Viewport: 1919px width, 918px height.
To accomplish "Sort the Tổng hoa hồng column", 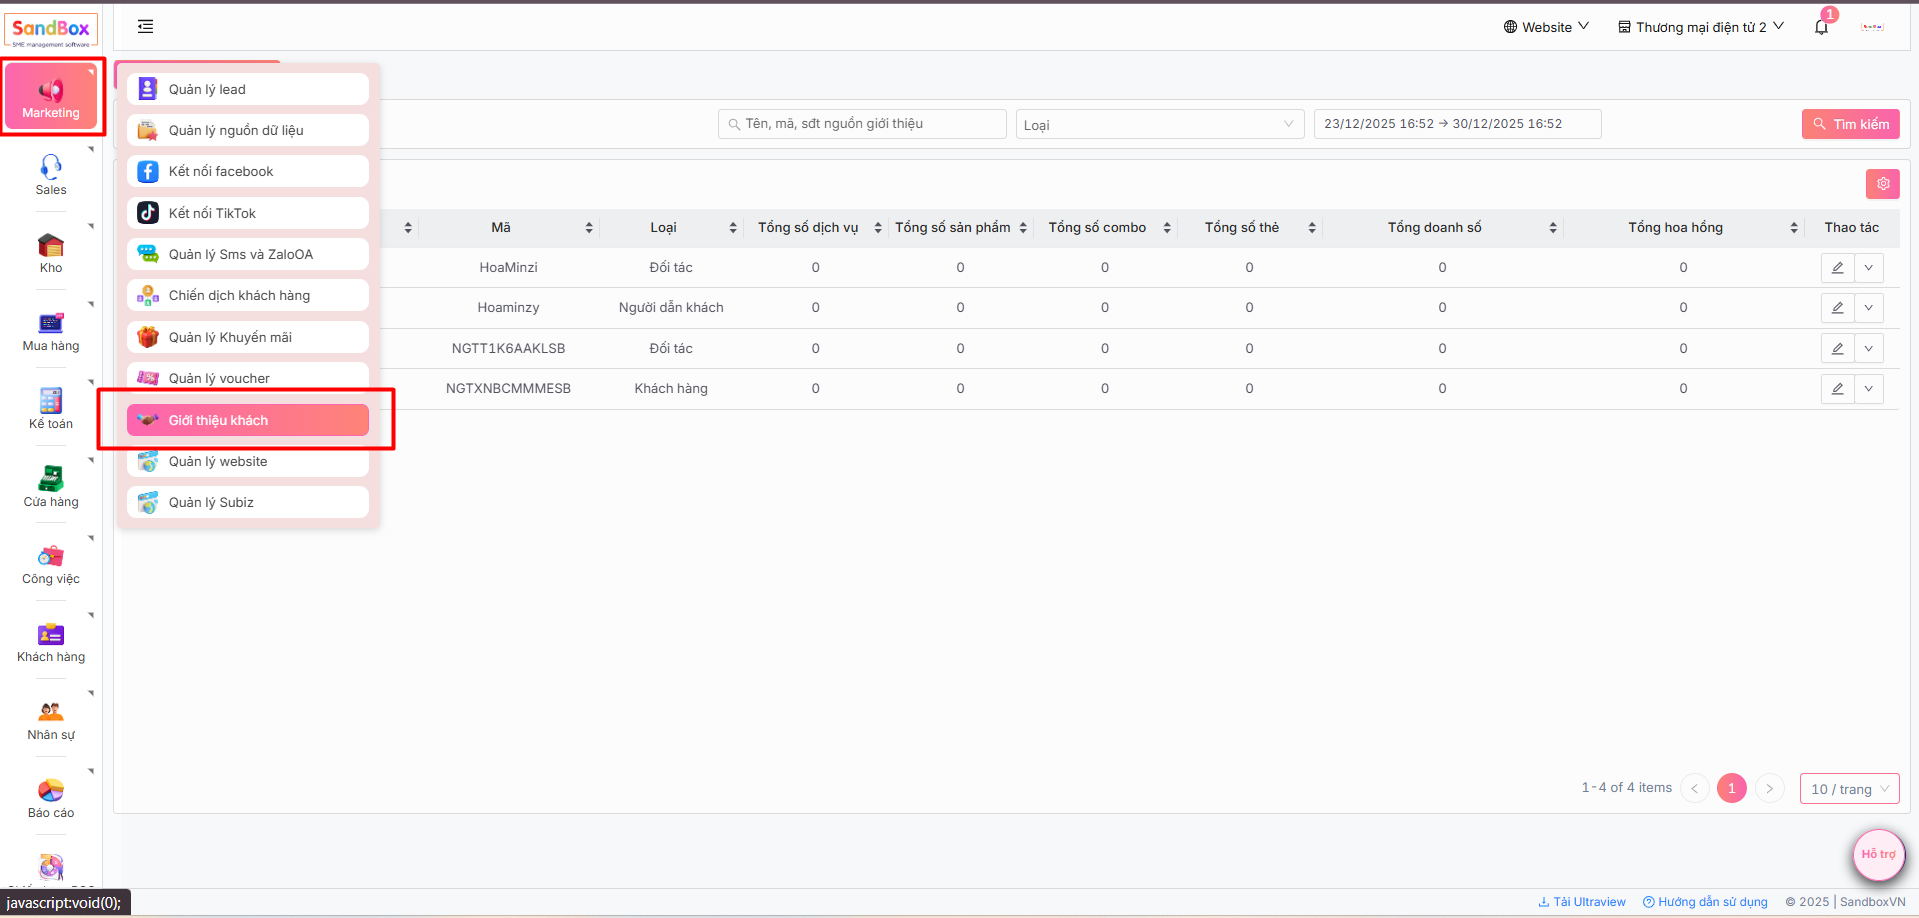I will tap(1794, 228).
